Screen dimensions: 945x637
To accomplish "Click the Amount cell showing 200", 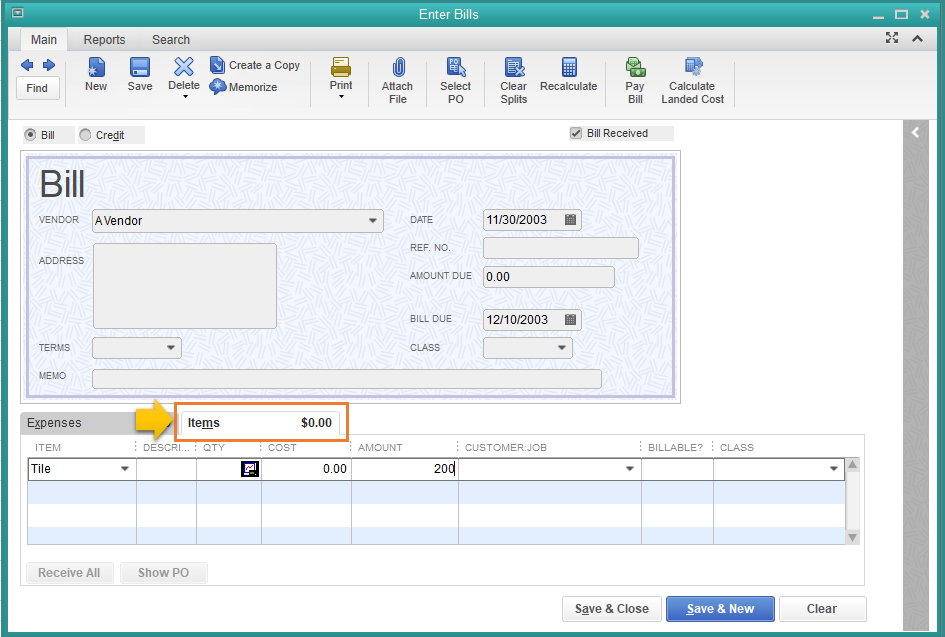I will coord(404,469).
